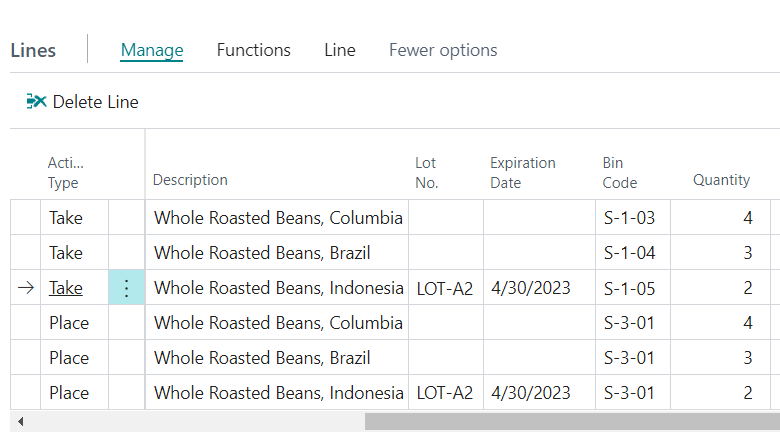Screen dimensions: 780x440
Task: Click the Delete Line icon
Action: pyautogui.click(x=37, y=101)
